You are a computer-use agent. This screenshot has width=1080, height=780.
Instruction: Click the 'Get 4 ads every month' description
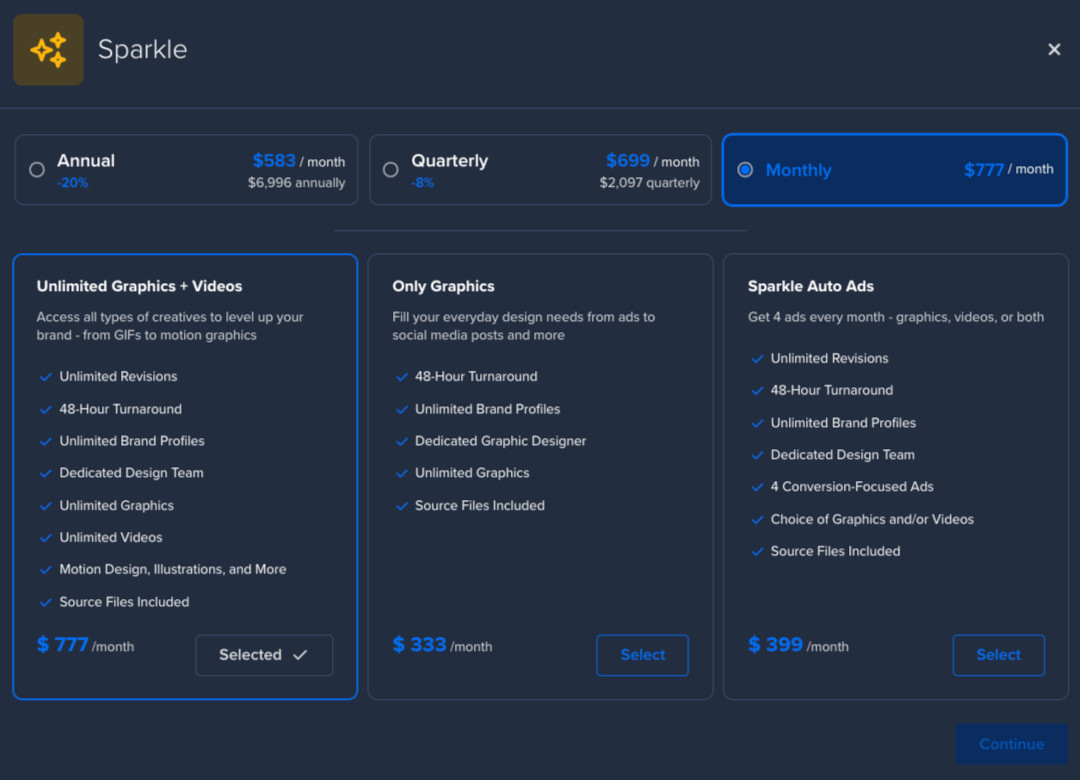[896, 317]
